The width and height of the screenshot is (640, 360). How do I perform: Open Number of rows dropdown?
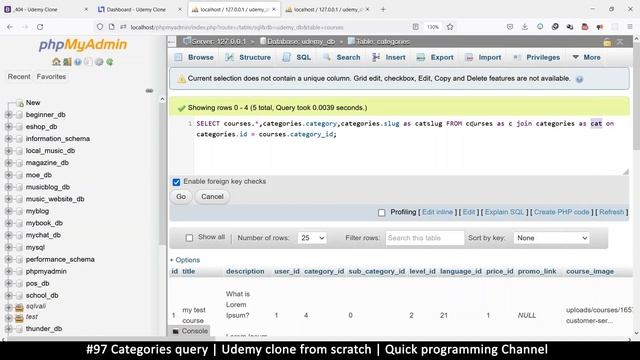pos(312,238)
